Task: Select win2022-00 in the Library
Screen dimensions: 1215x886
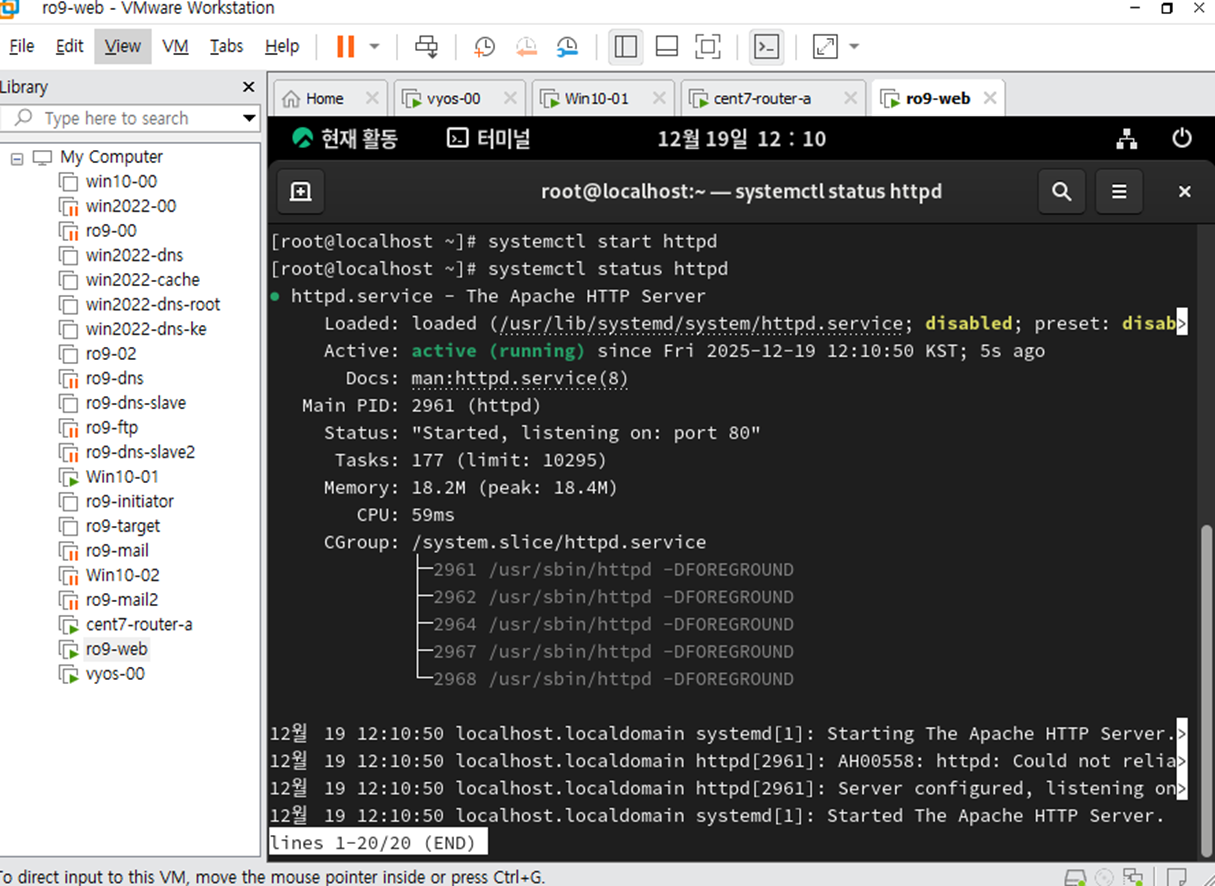Action: pos(130,206)
